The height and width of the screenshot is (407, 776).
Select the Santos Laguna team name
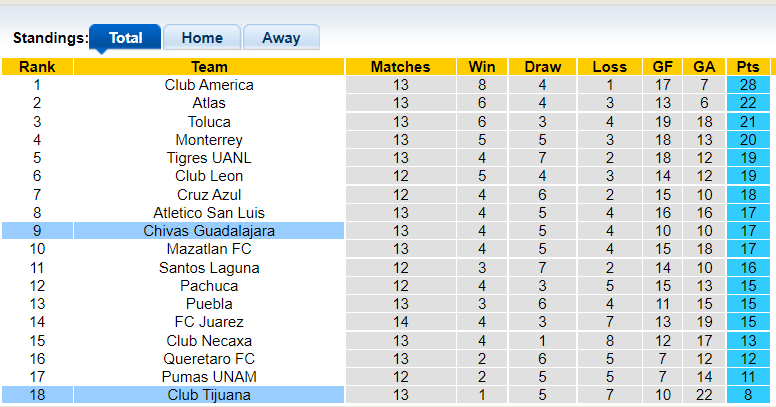209,268
